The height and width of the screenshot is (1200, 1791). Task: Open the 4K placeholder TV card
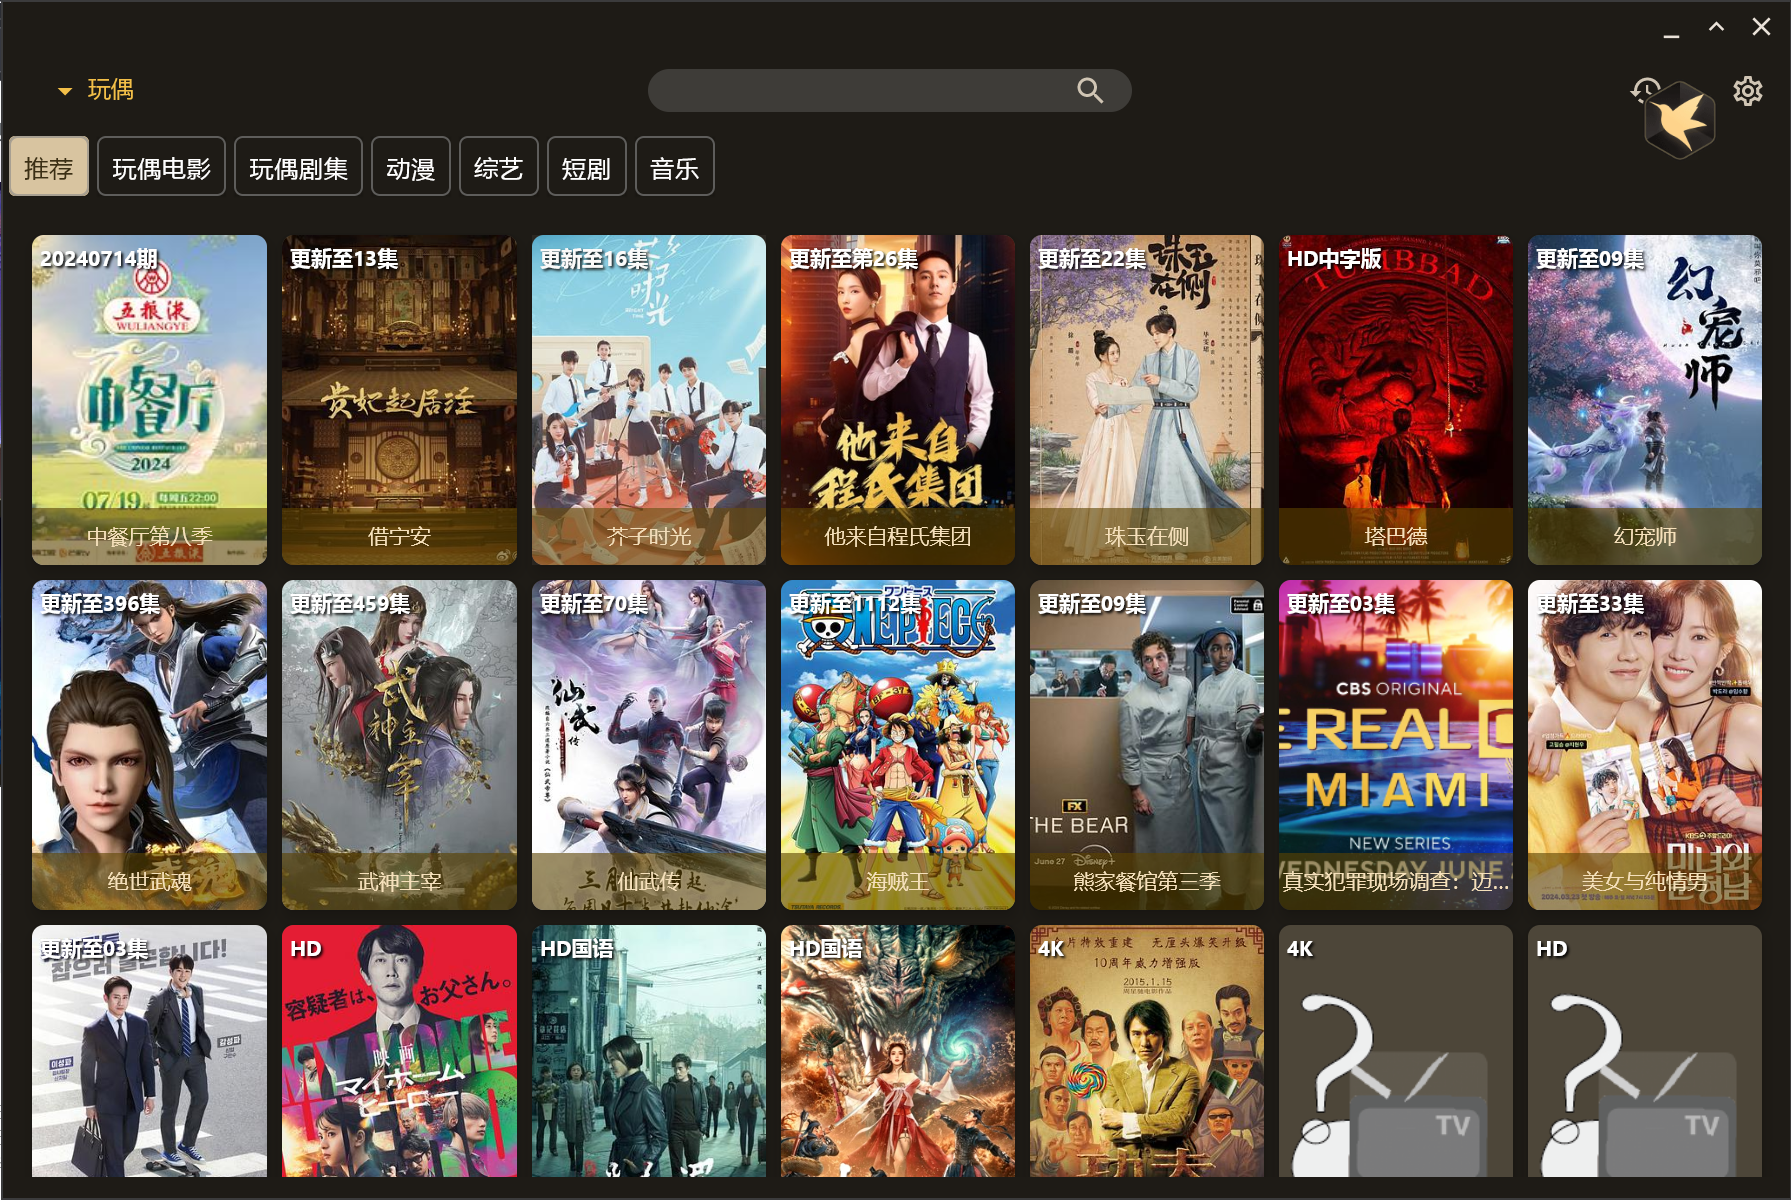(x=1395, y=1051)
